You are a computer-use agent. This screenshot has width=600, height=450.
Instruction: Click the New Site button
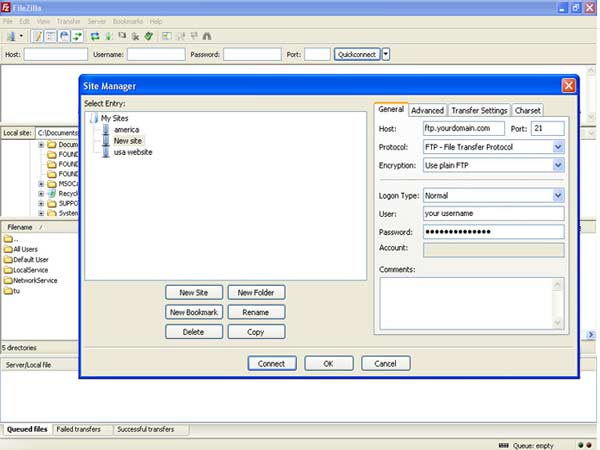tap(194, 293)
